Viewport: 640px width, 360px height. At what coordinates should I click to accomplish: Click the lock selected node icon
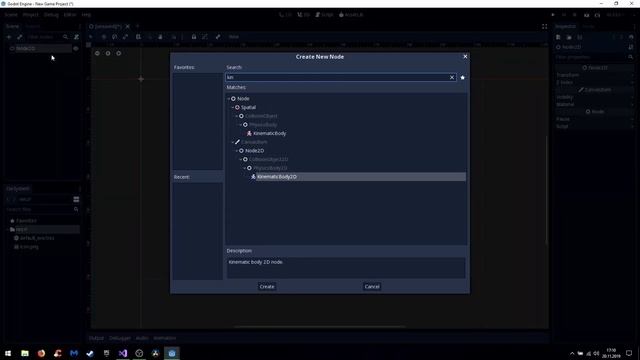click(x=194, y=37)
